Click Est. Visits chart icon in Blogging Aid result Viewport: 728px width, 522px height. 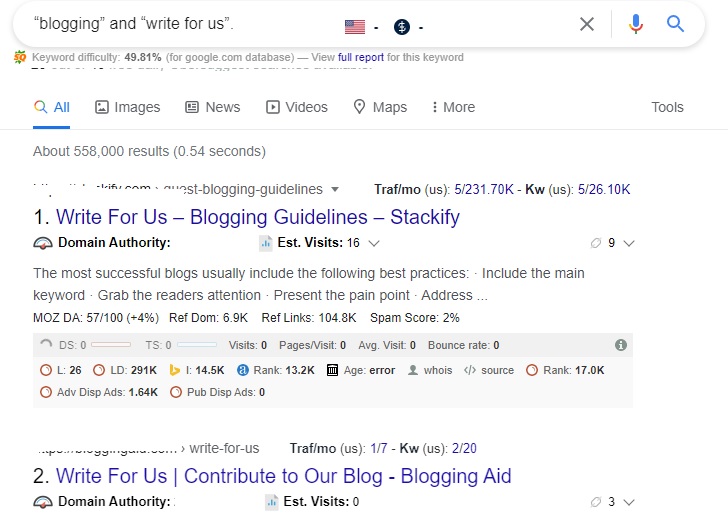click(x=272, y=502)
